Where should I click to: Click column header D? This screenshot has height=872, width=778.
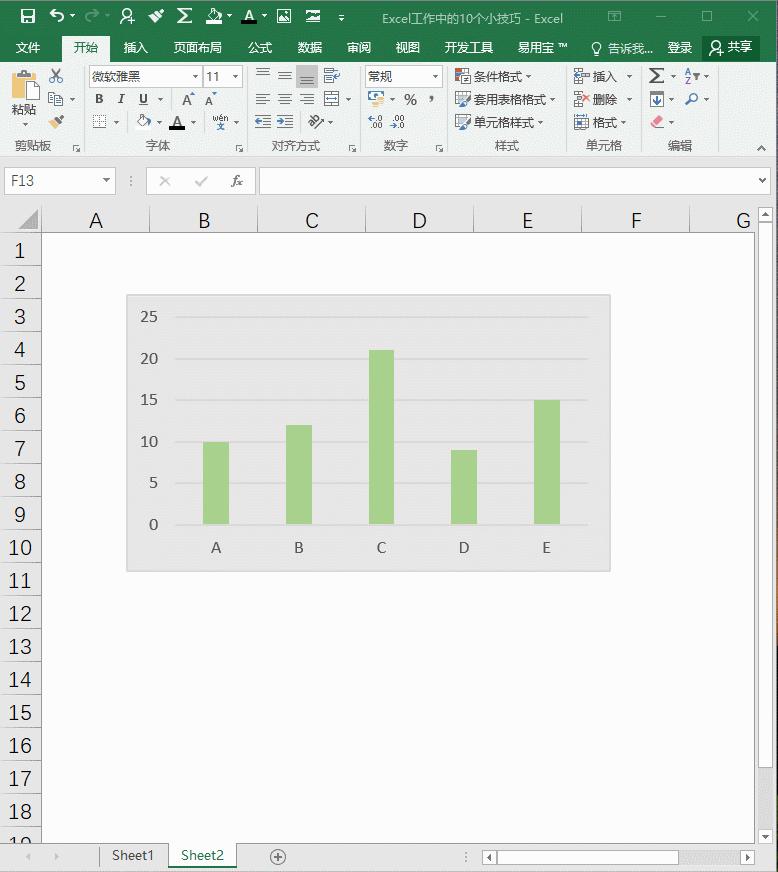(419, 220)
